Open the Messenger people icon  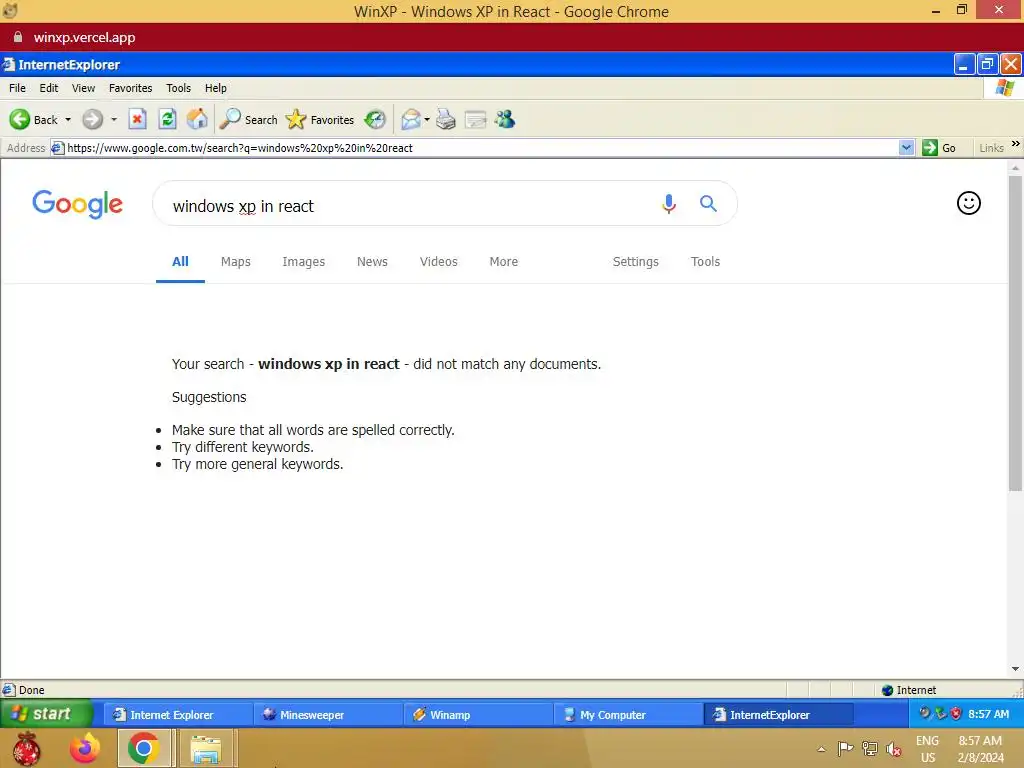point(505,120)
